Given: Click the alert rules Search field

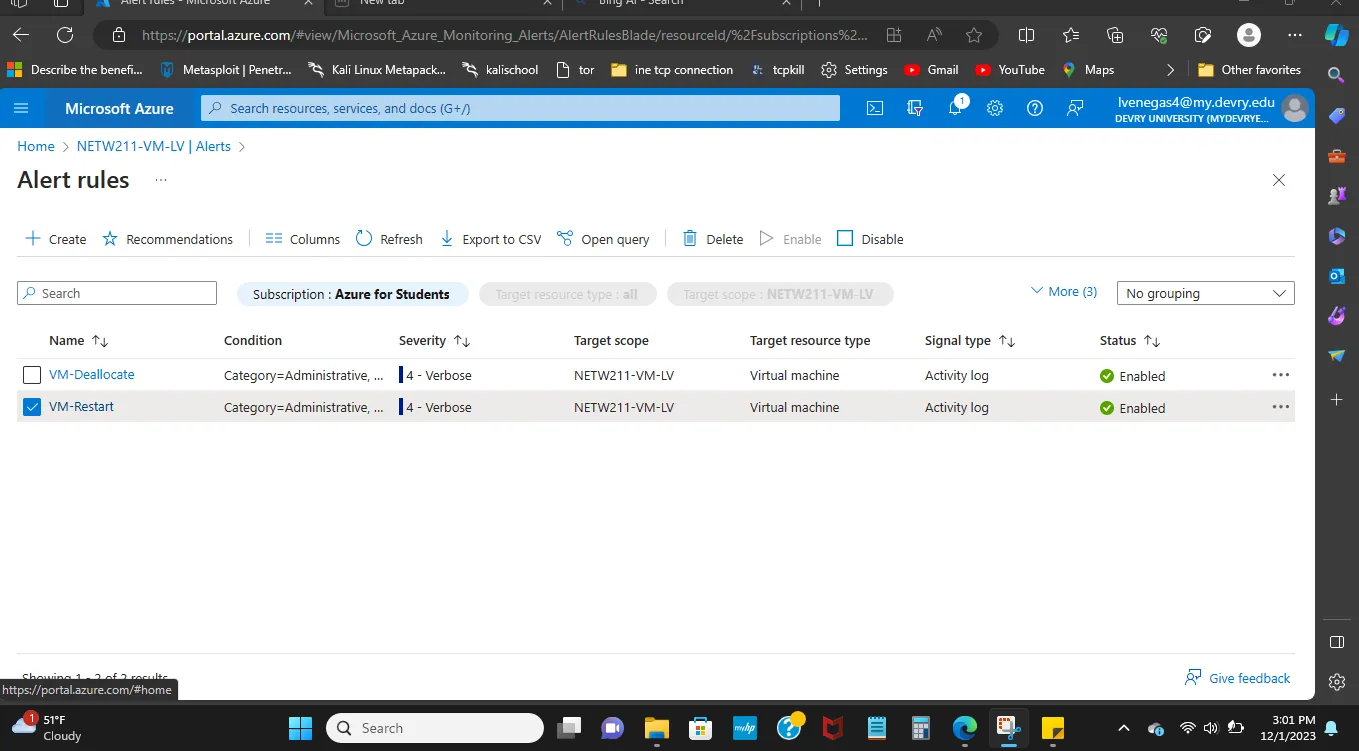Looking at the screenshot, I should (117, 293).
